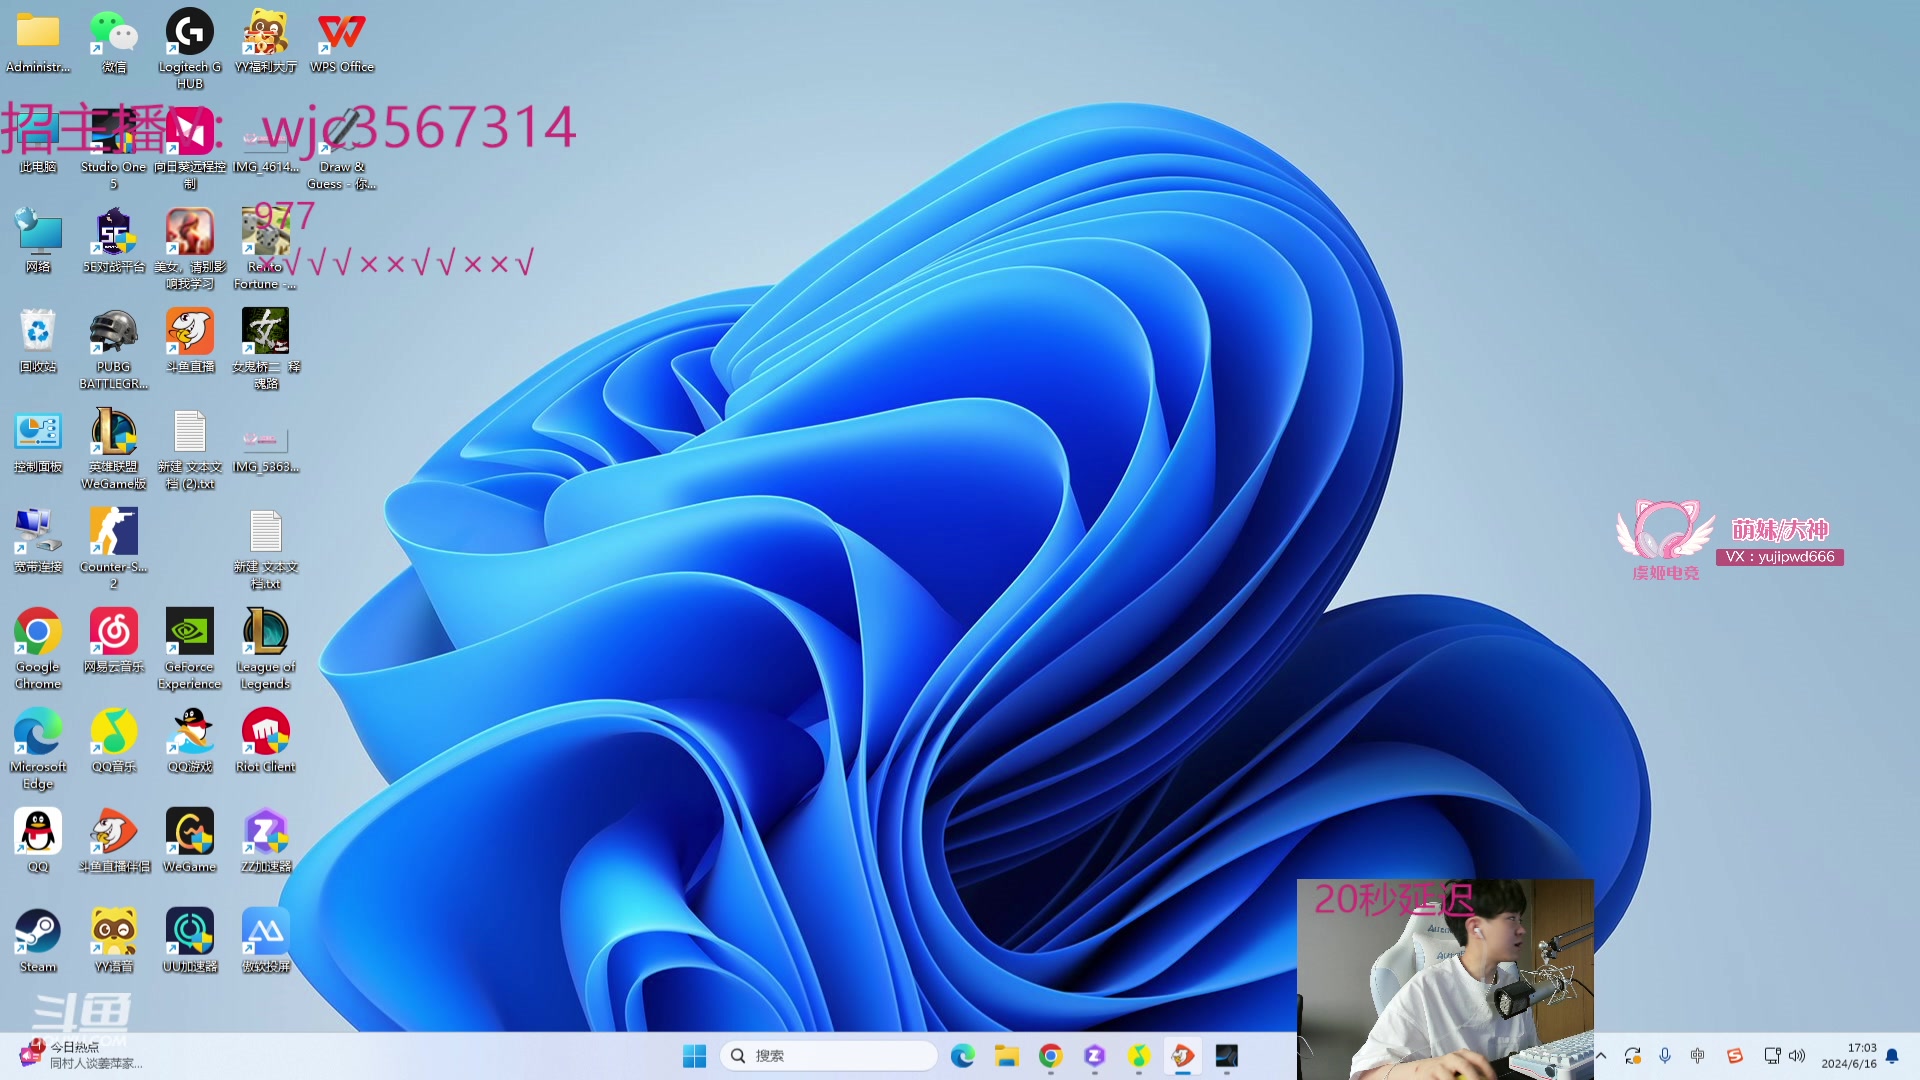Launch QQ音乐 shortcut
Image resolution: width=1920 pixels, height=1080 pixels.
[114, 741]
